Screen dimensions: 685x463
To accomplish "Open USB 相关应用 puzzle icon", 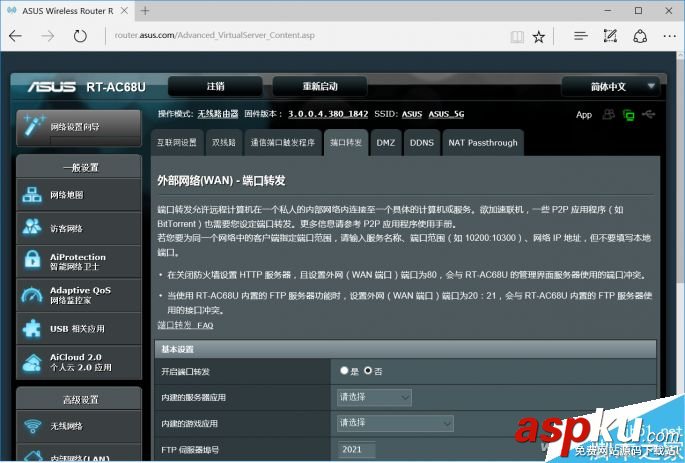I will 32,328.
